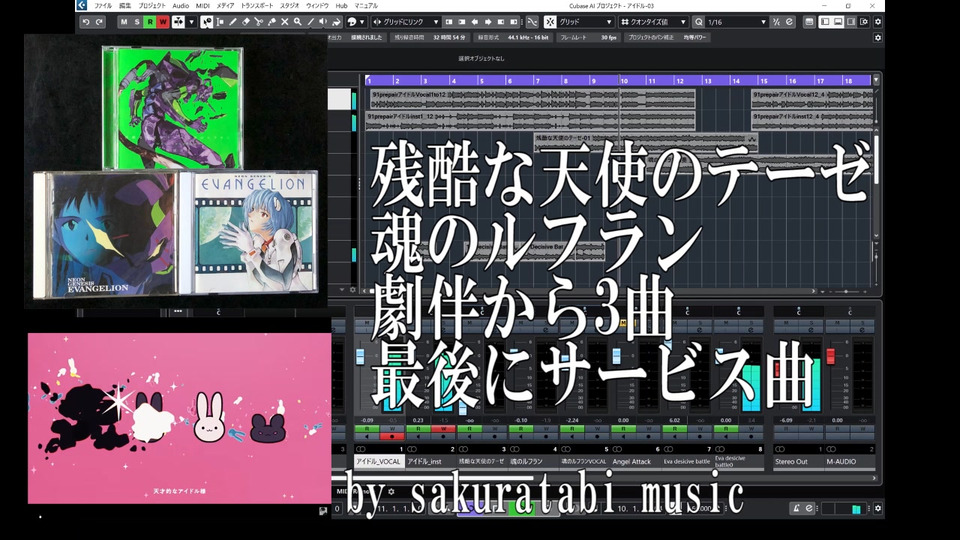Select the Draw pencil tool

point(233,22)
